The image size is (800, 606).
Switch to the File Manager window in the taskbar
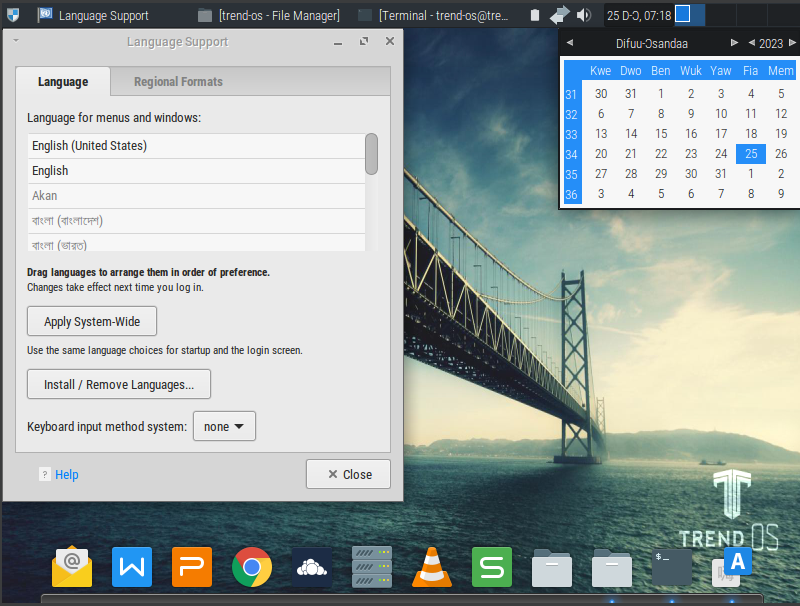[x=270, y=15]
